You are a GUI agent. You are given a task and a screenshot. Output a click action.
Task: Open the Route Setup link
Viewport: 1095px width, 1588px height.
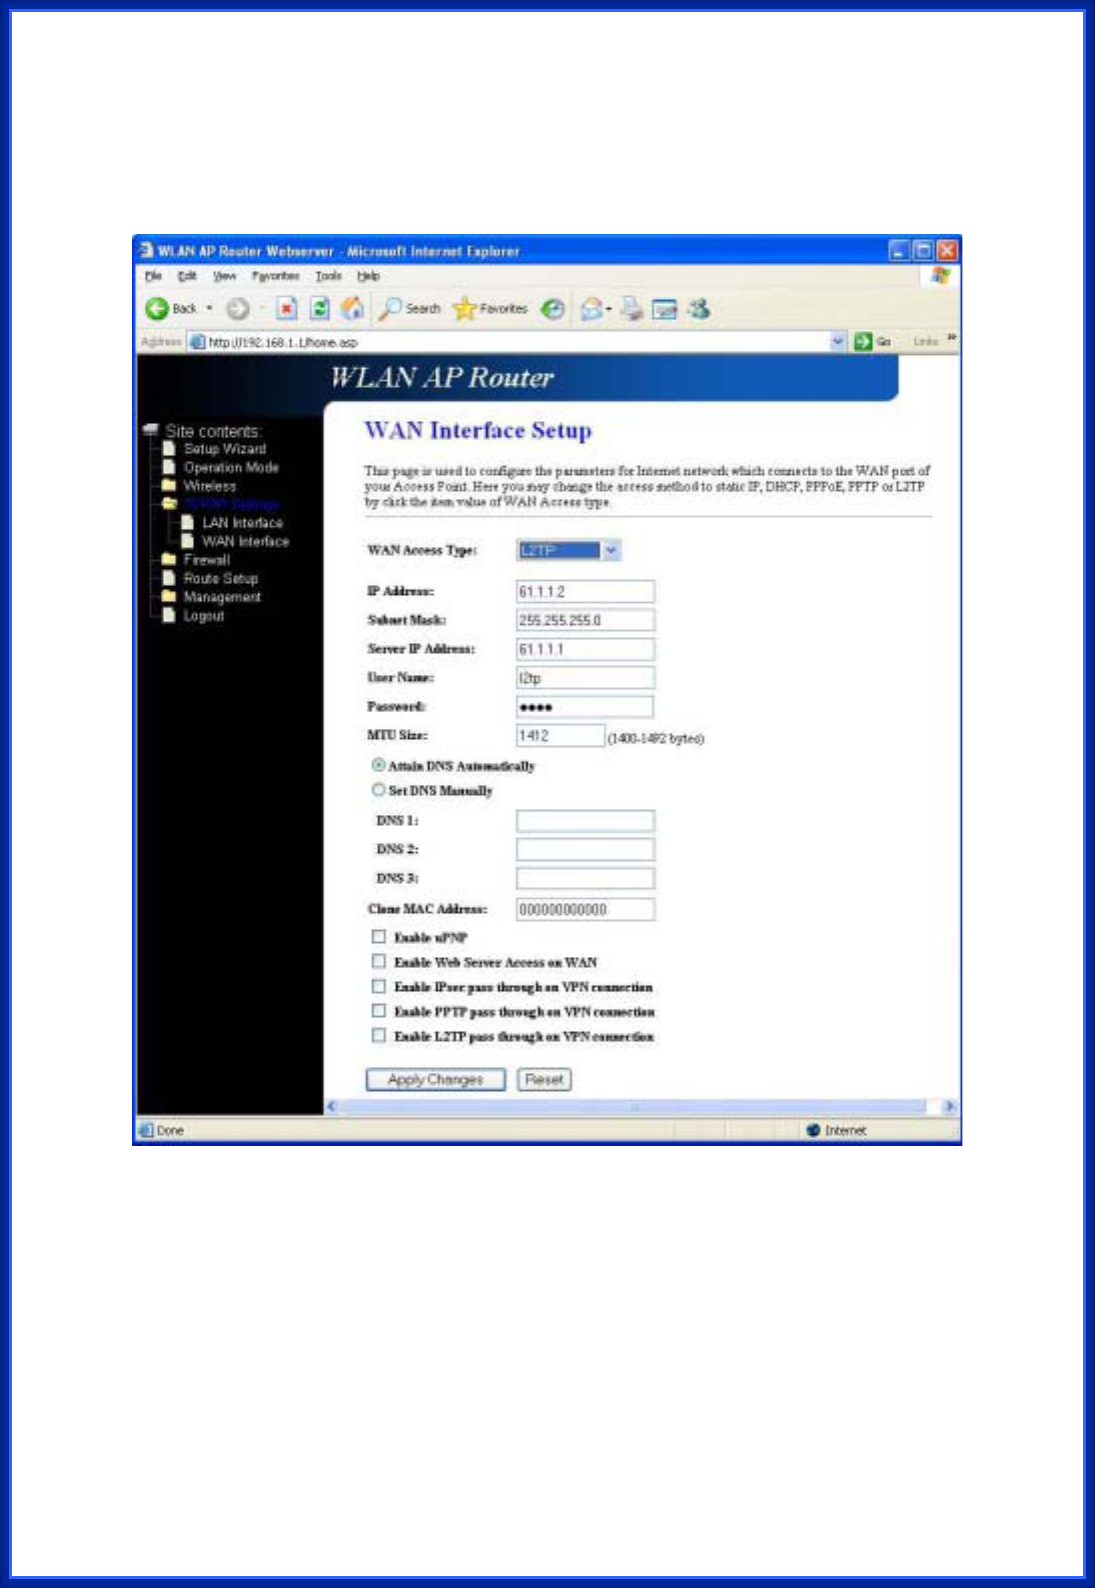pos(221,578)
